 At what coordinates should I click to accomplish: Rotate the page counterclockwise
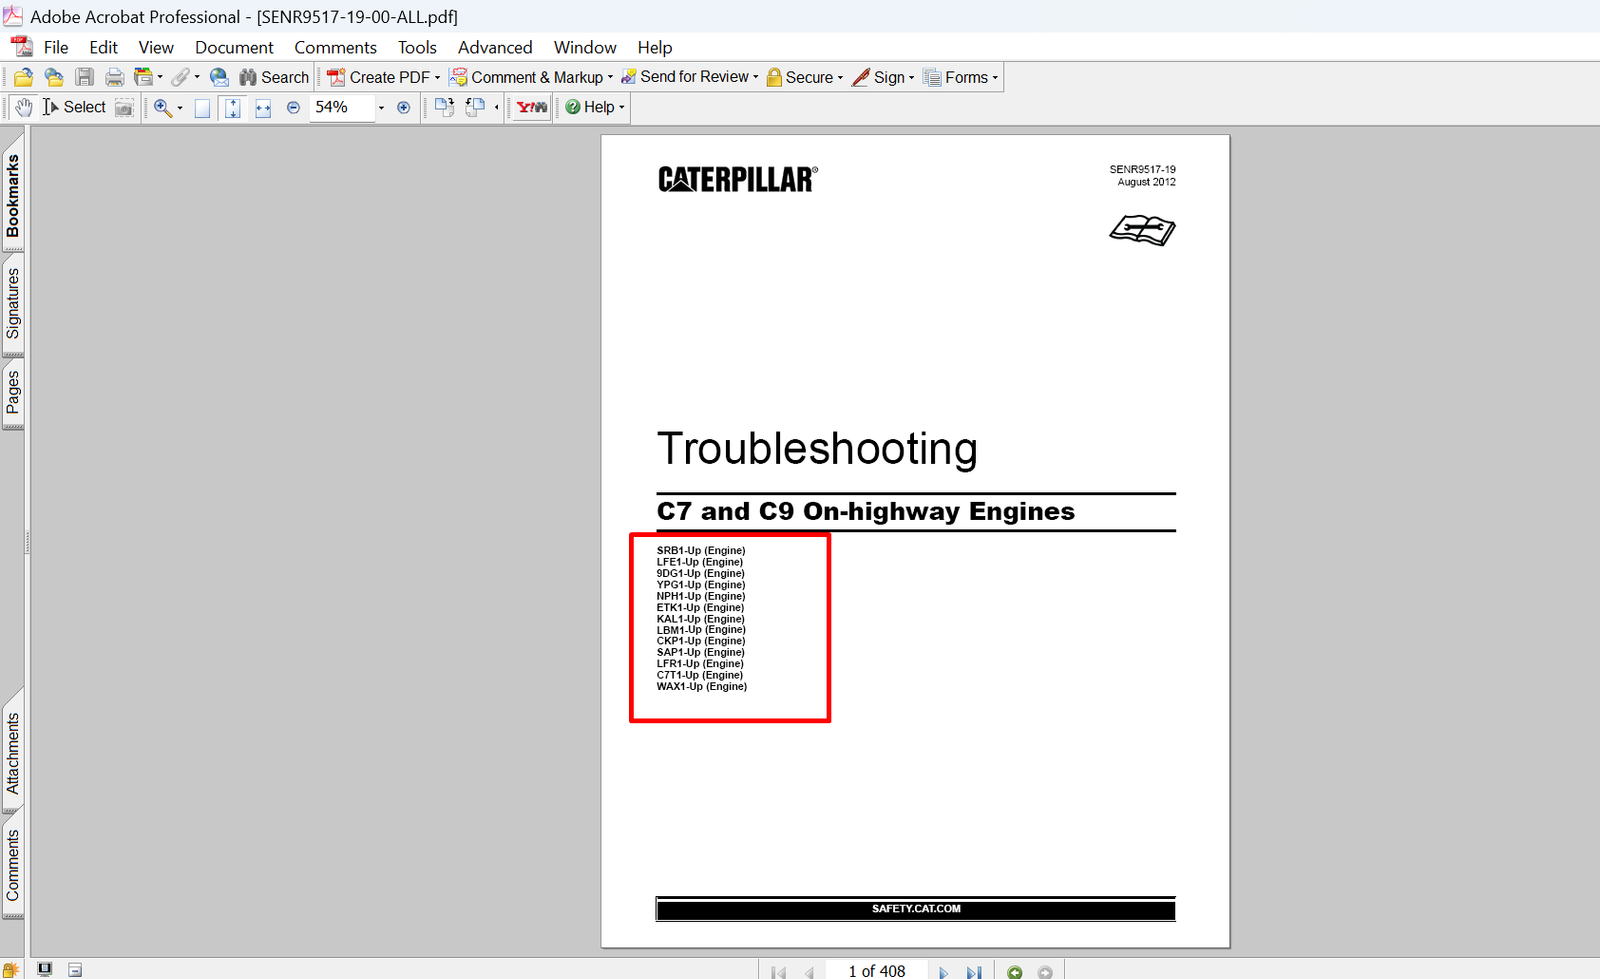click(476, 107)
